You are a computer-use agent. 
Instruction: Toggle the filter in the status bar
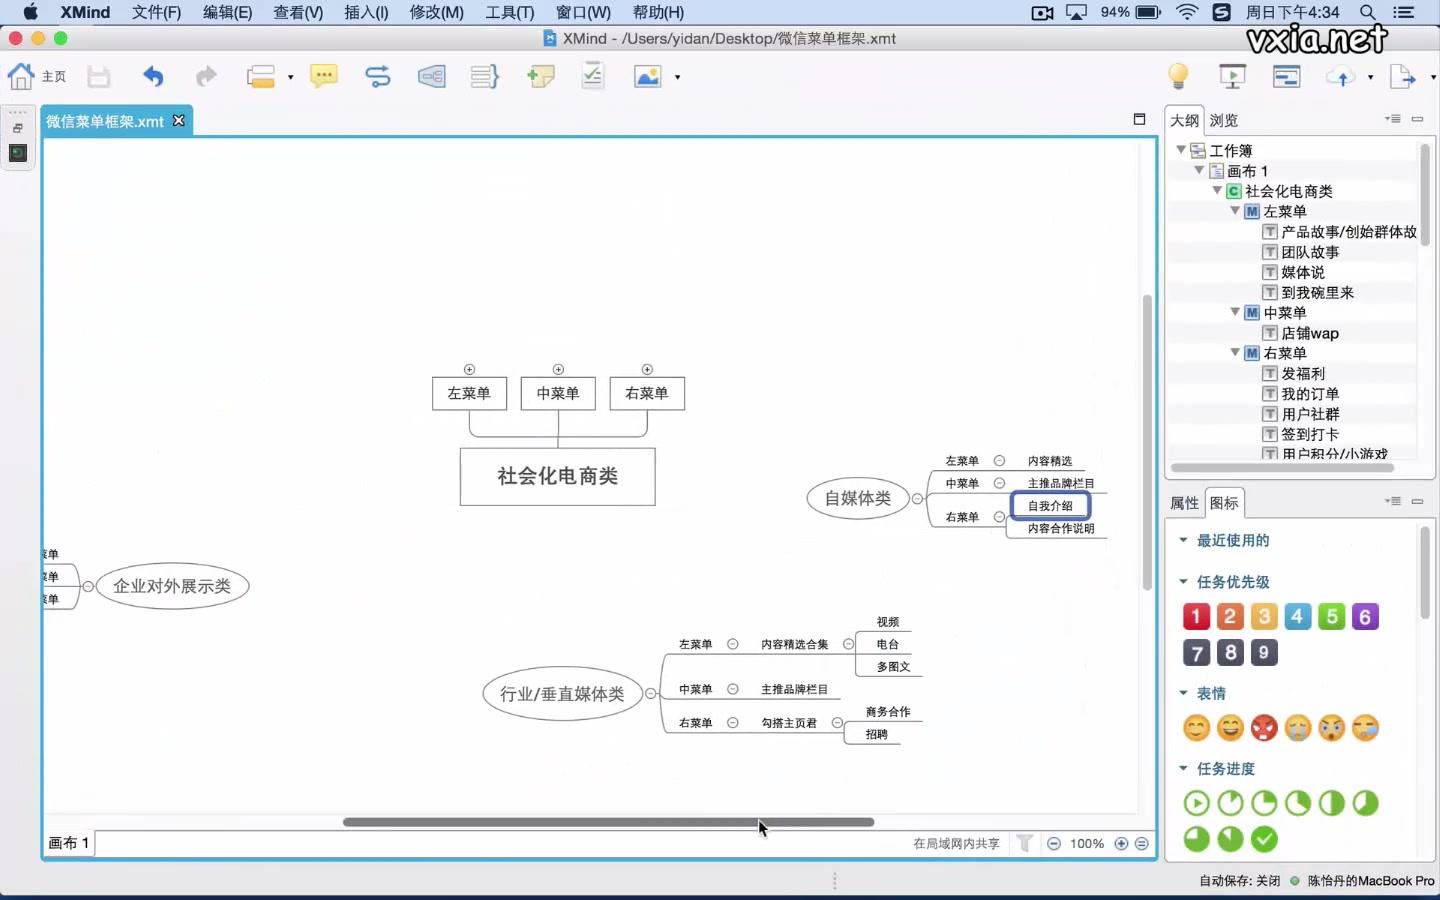click(x=1025, y=844)
